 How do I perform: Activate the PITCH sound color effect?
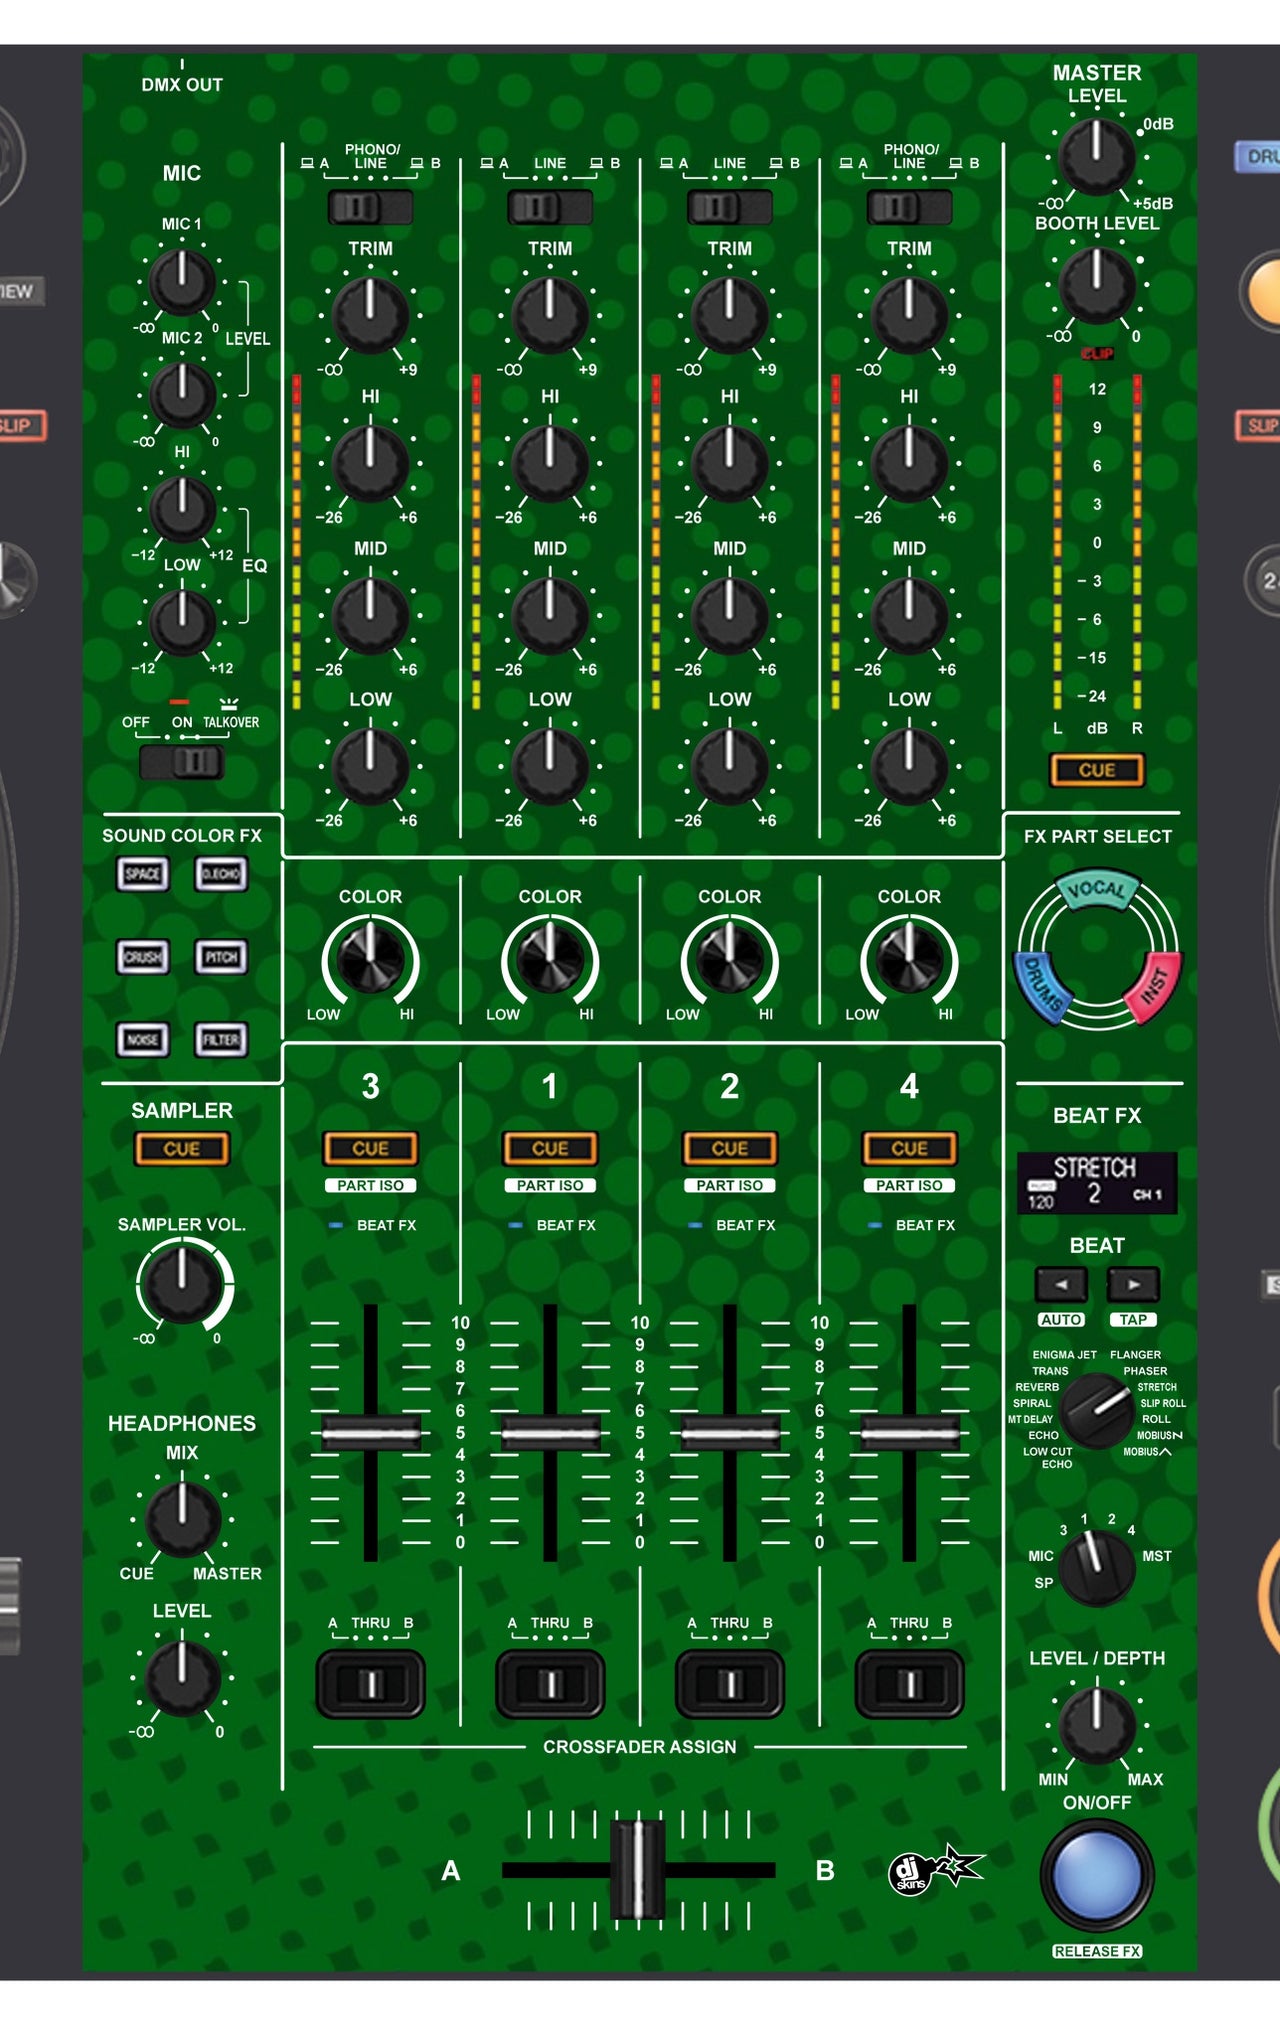[x=221, y=957]
